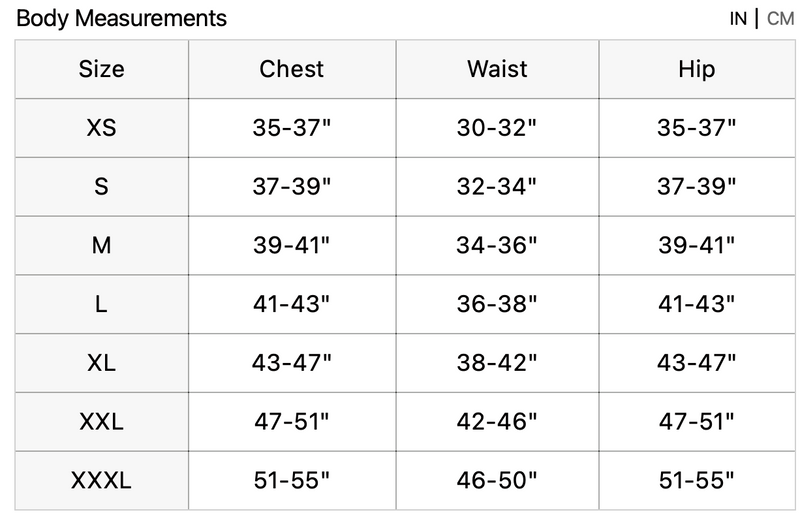The height and width of the screenshot is (521, 800).
Task: Click the XL size row label
Action: coord(101,363)
